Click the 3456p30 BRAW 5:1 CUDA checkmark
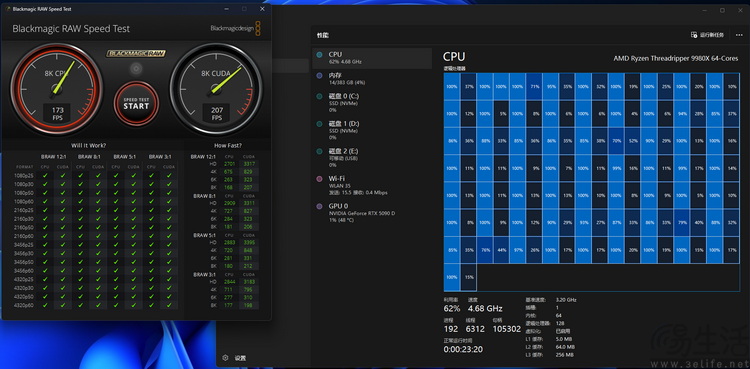This screenshot has height=369, width=750. (133, 253)
